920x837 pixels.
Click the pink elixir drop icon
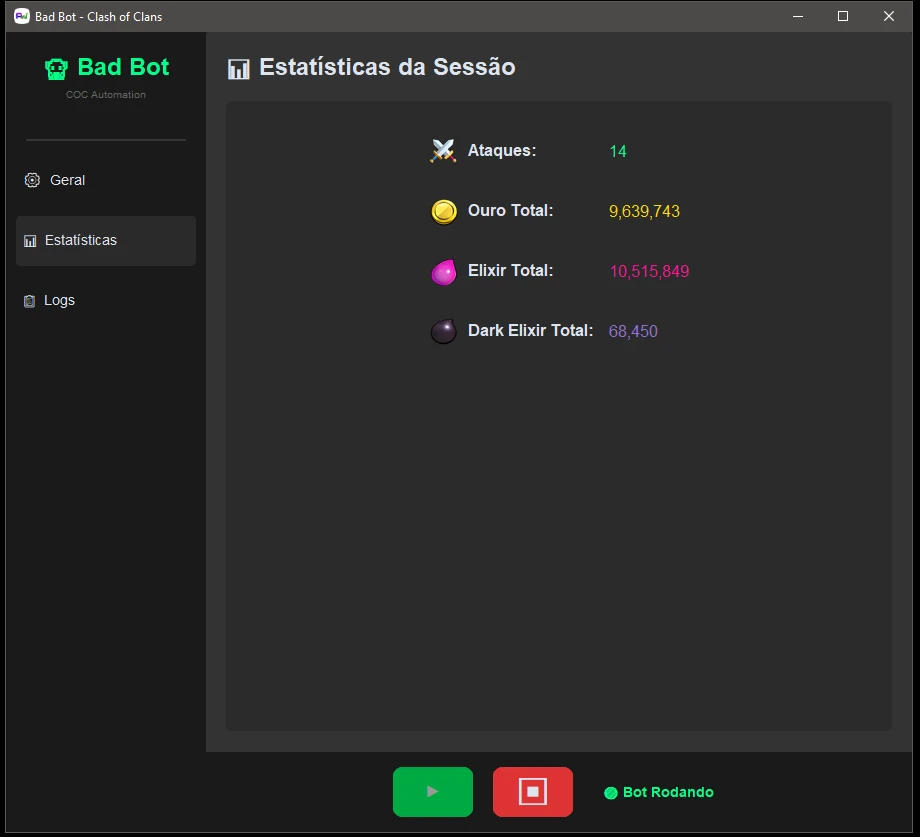pyautogui.click(x=443, y=272)
